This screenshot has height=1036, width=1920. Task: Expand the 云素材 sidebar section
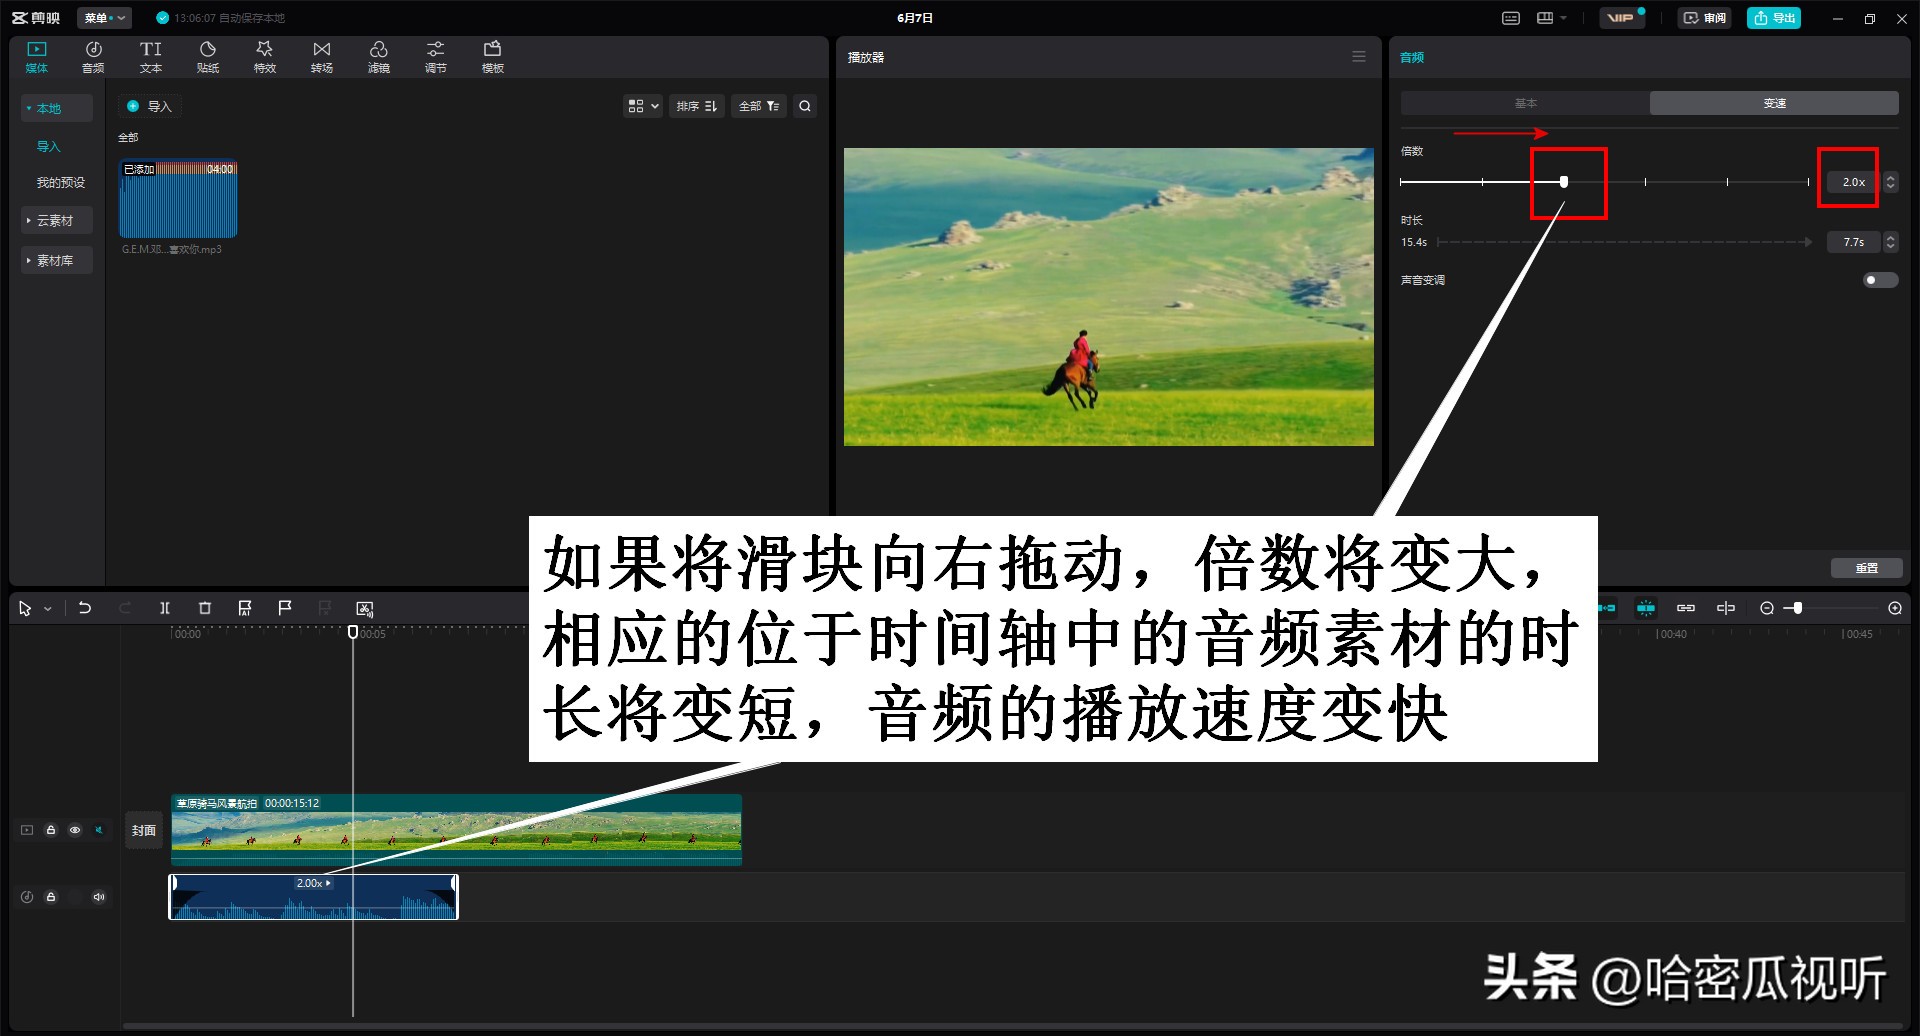click(55, 220)
